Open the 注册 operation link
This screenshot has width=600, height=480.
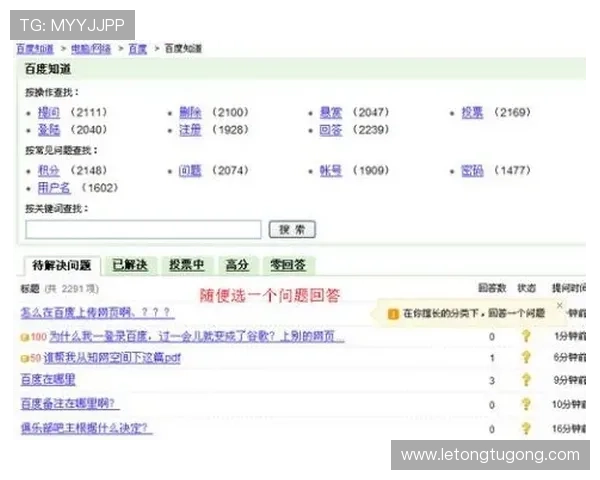190,130
